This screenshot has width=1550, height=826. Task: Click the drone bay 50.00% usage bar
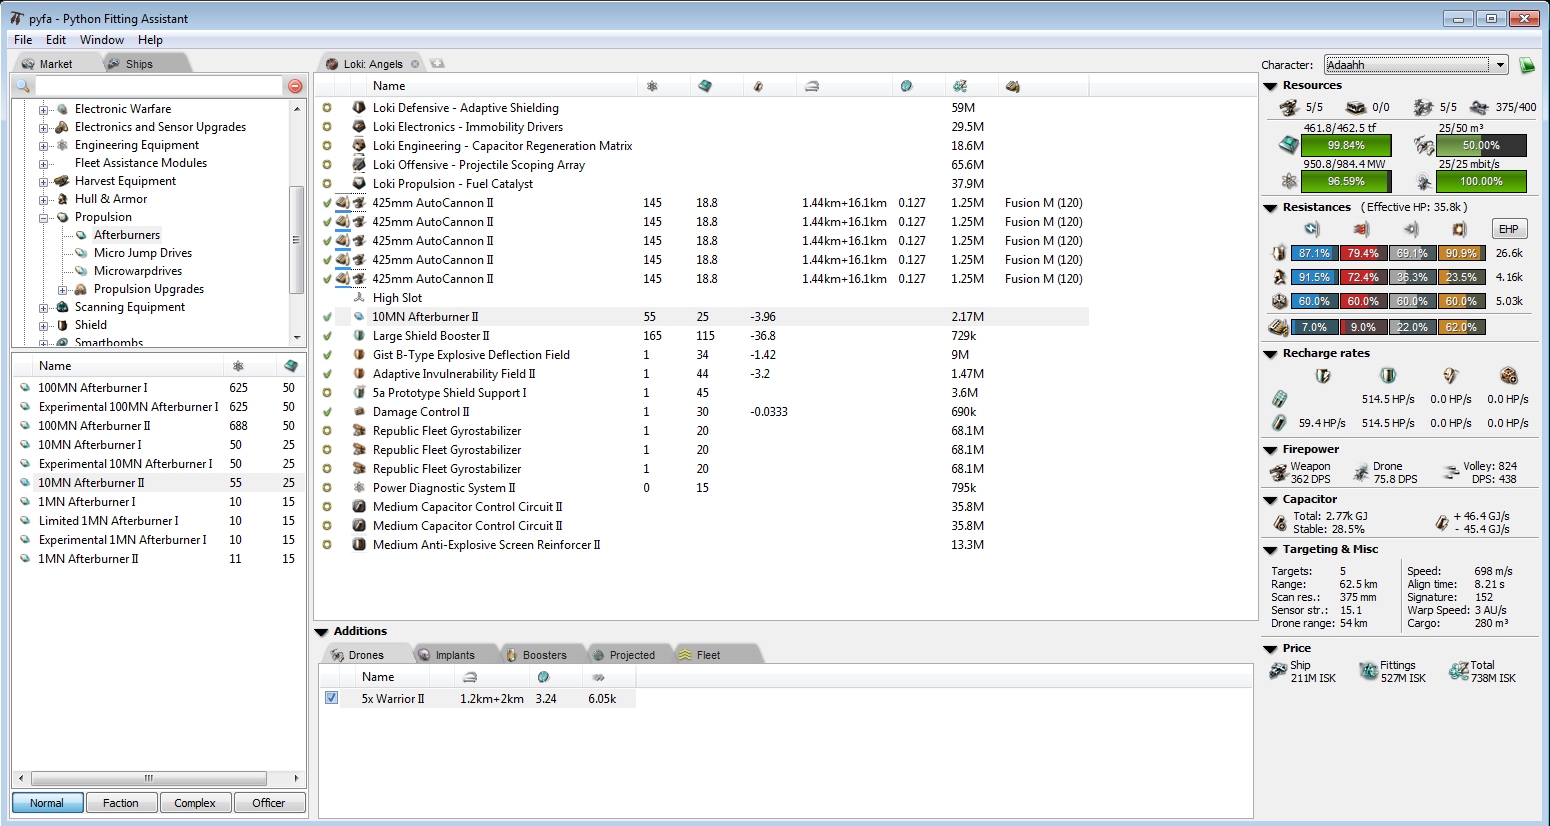coord(1481,146)
